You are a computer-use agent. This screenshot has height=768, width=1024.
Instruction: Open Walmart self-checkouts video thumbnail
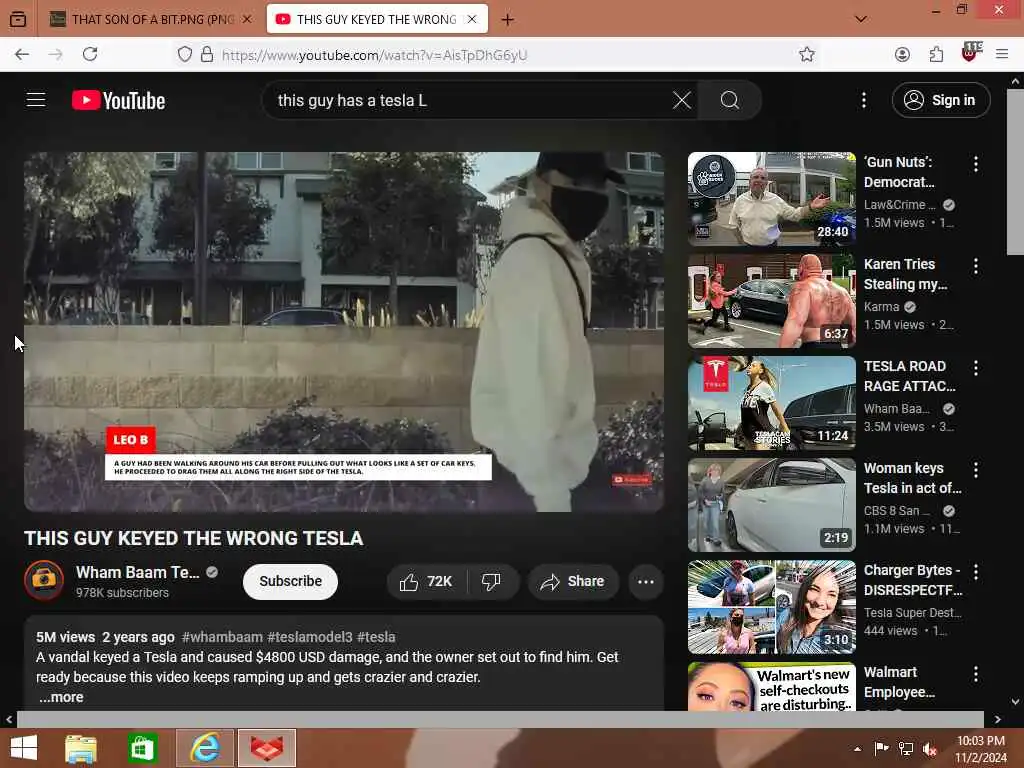point(771,686)
